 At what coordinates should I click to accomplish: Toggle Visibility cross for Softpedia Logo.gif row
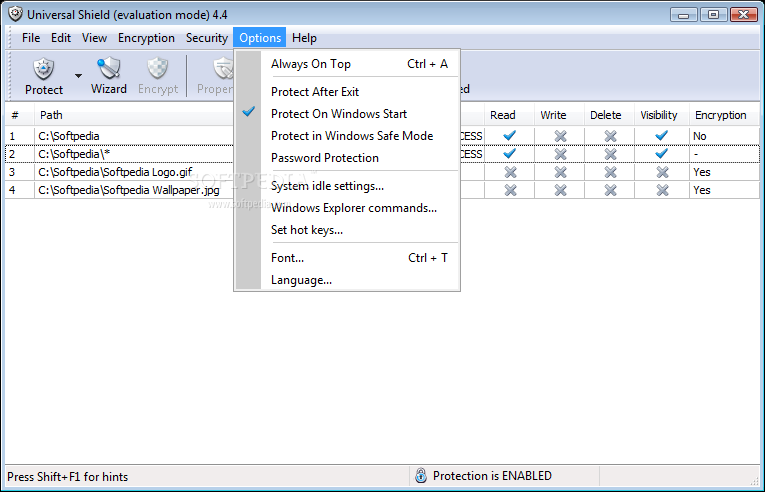(662, 172)
